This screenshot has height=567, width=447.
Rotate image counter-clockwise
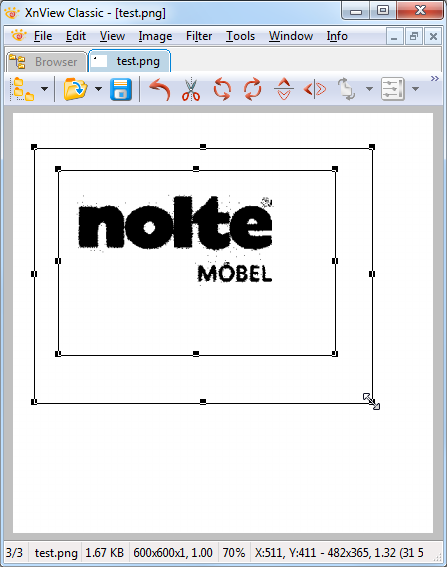222,89
